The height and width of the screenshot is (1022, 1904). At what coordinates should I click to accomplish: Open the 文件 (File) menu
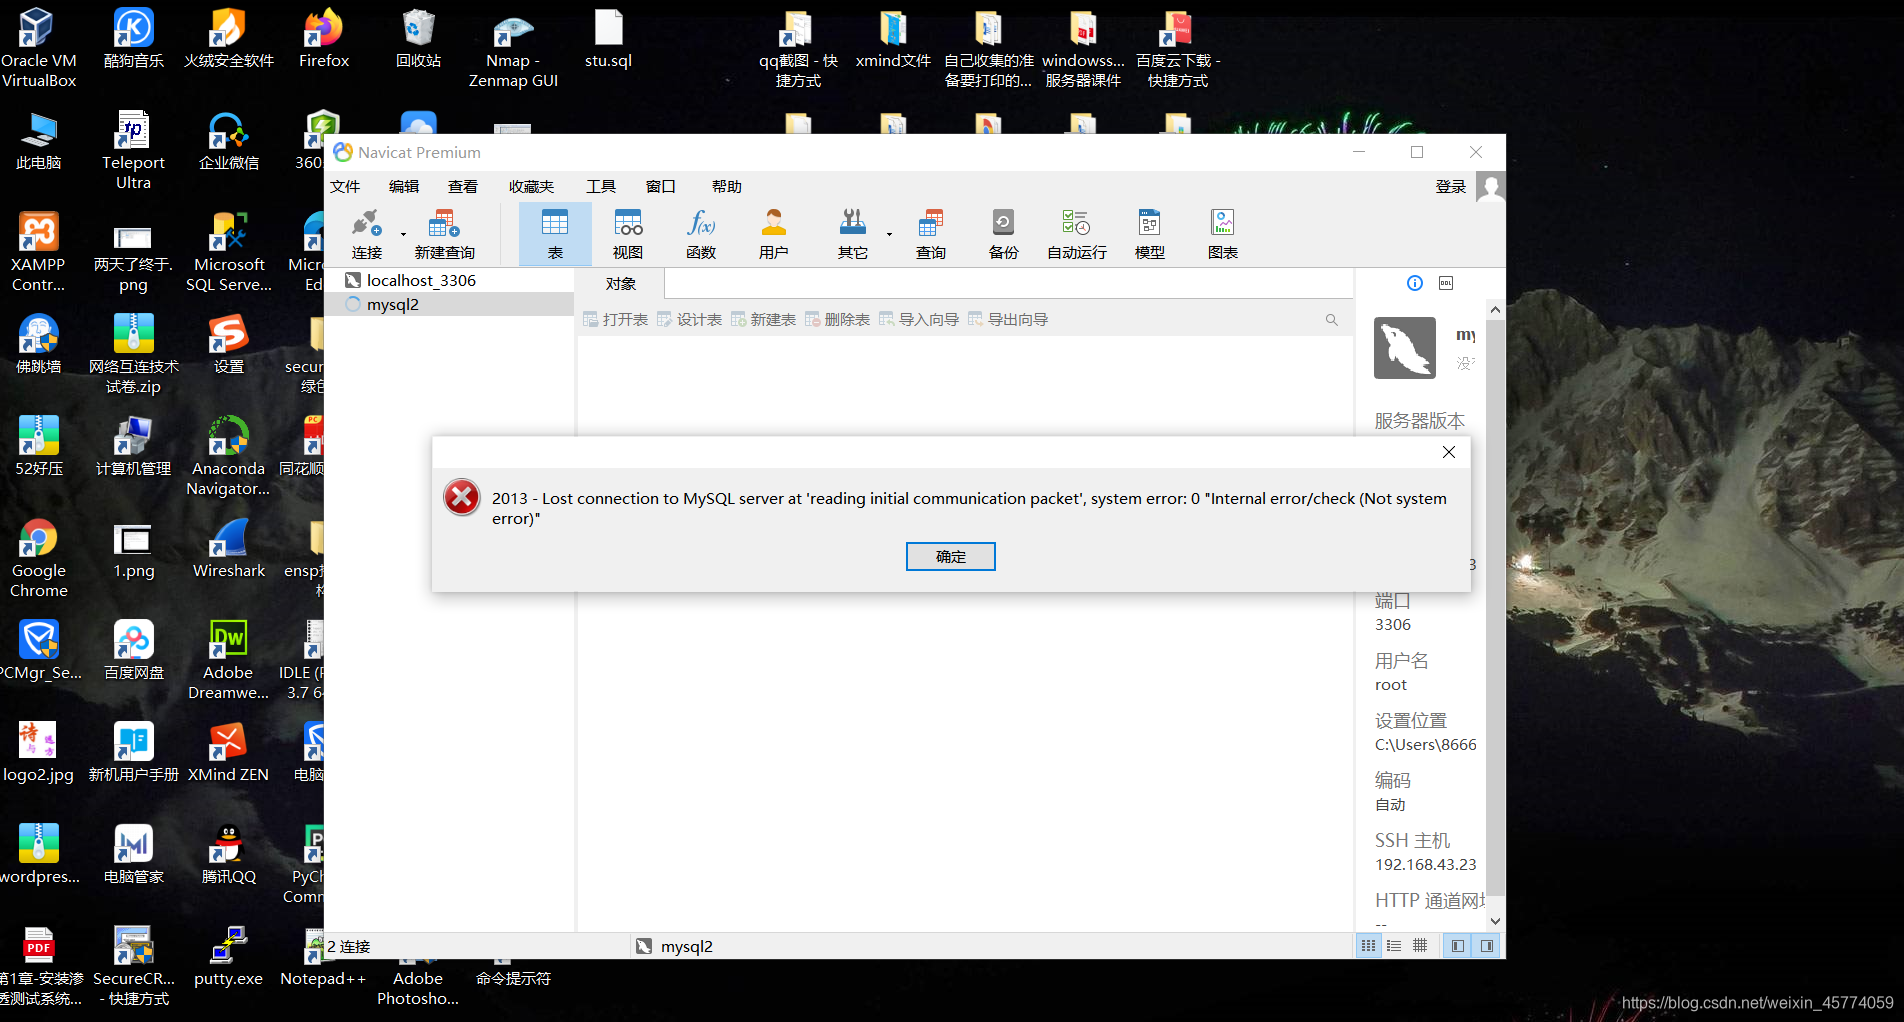pyautogui.click(x=345, y=187)
